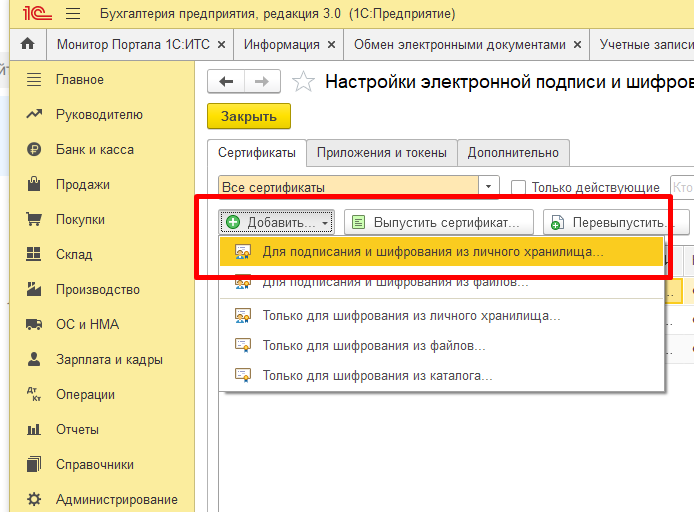Choose Только для шифрования из каталога
694x512 pixels.
[x=441, y=375]
